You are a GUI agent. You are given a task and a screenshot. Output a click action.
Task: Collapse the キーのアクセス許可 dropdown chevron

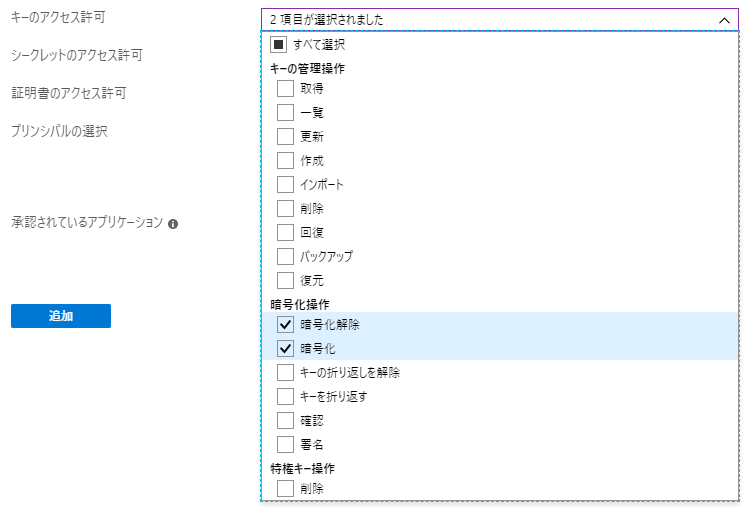[724, 19]
